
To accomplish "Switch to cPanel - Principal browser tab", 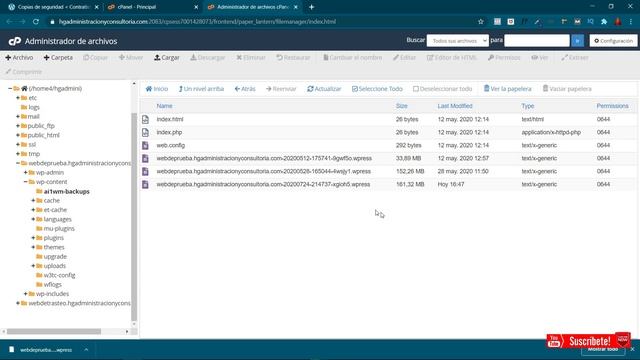I will 151,7.
